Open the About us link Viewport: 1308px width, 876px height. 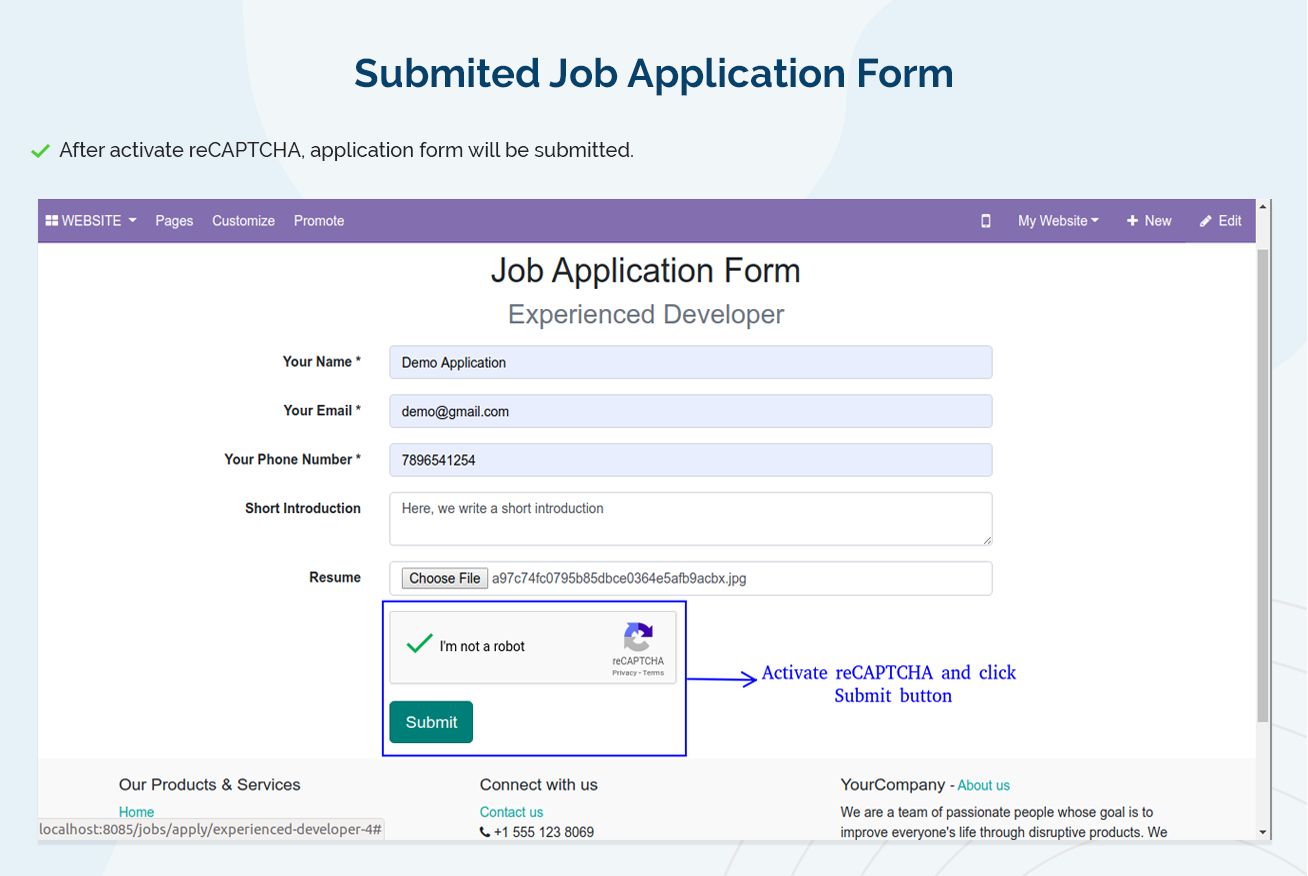click(x=984, y=786)
